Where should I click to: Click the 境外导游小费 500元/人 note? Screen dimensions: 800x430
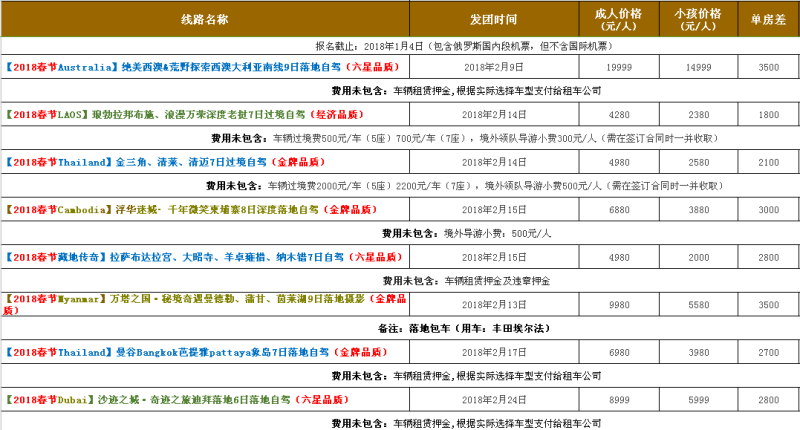(x=466, y=234)
